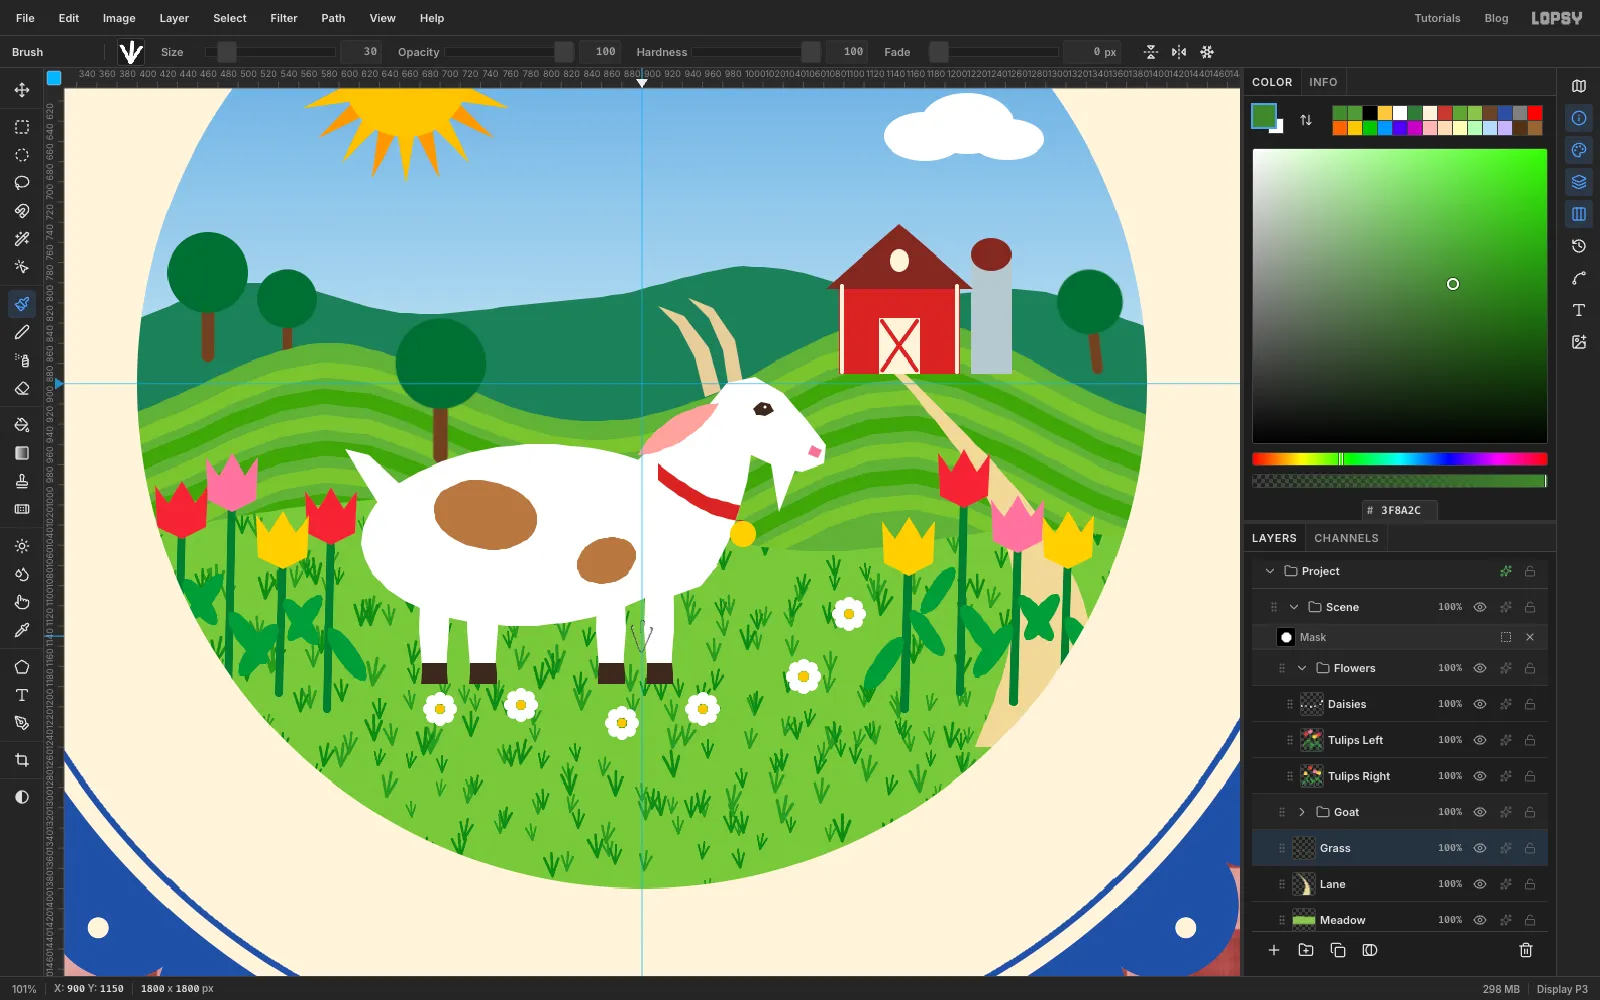Collapse the Flowers group
This screenshot has height=1000, width=1600.
click(1302, 668)
